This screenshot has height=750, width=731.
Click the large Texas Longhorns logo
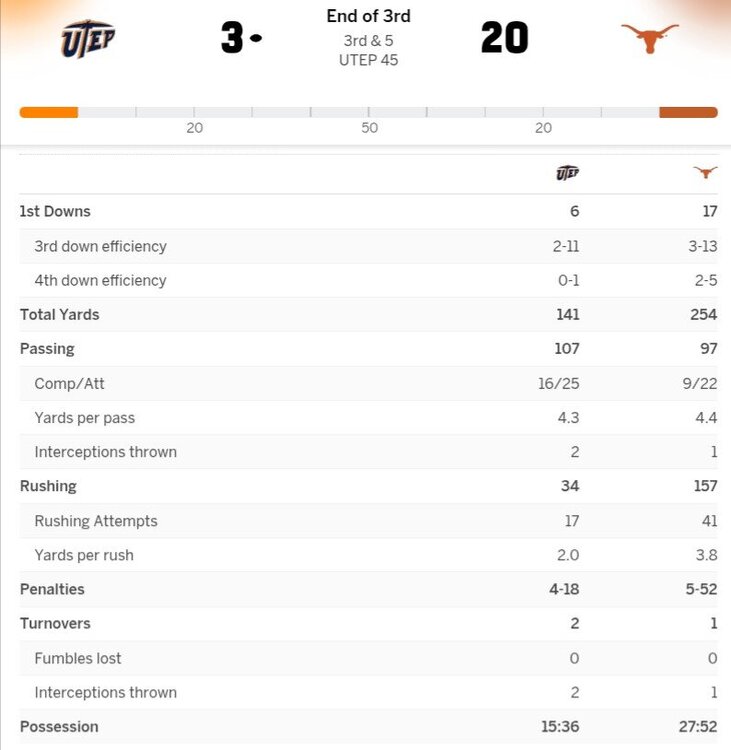pyautogui.click(x=649, y=39)
